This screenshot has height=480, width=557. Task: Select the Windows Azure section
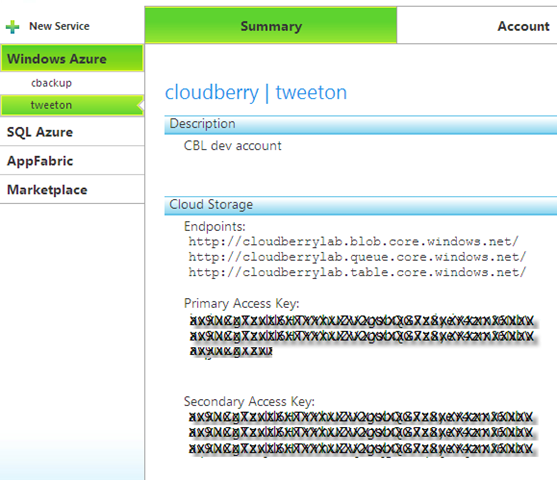[72, 58]
